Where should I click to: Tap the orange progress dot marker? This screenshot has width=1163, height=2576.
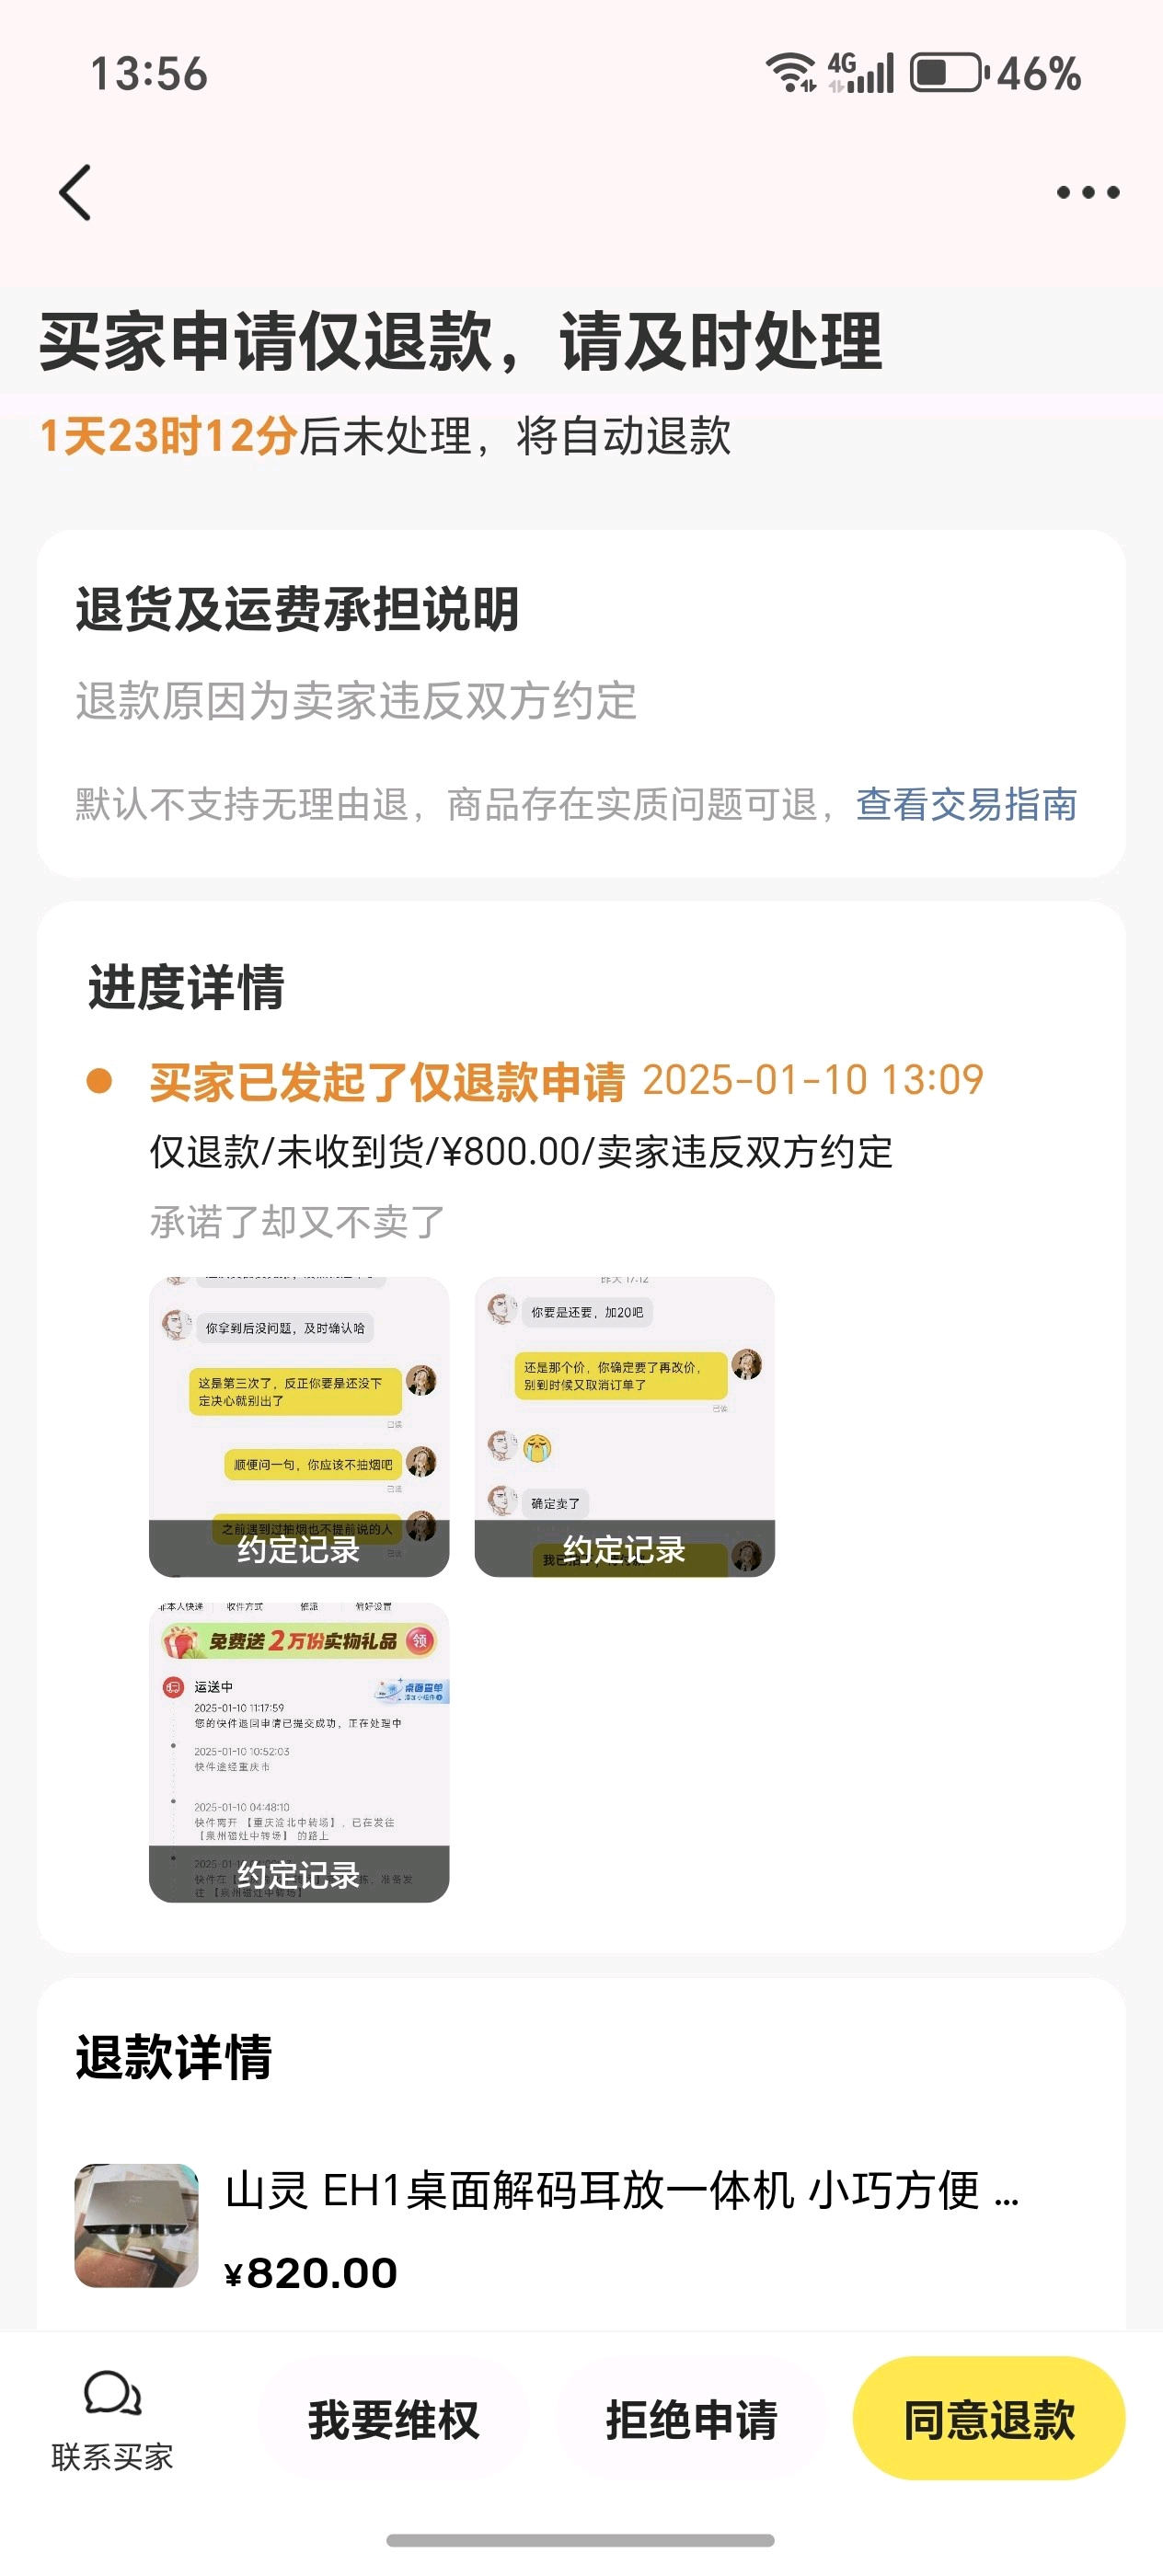99,1081
